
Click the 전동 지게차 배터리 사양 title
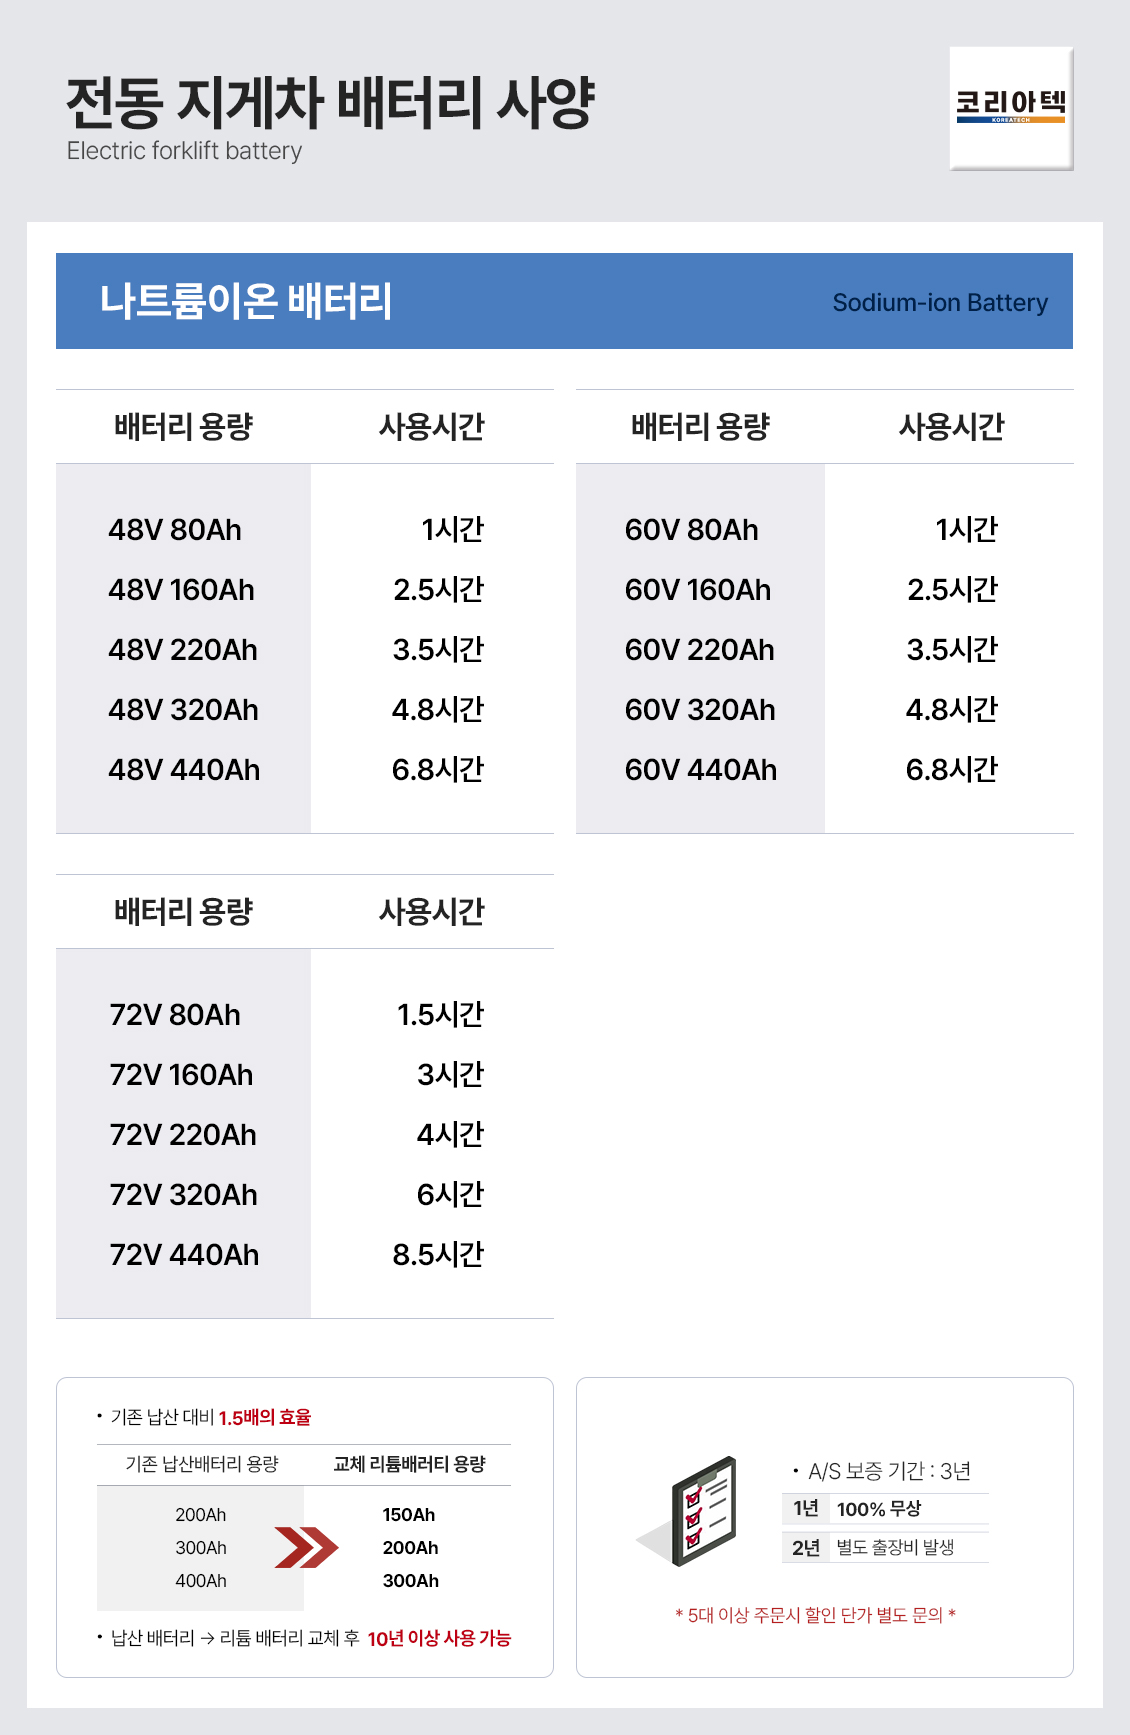(x=330, y=103)
